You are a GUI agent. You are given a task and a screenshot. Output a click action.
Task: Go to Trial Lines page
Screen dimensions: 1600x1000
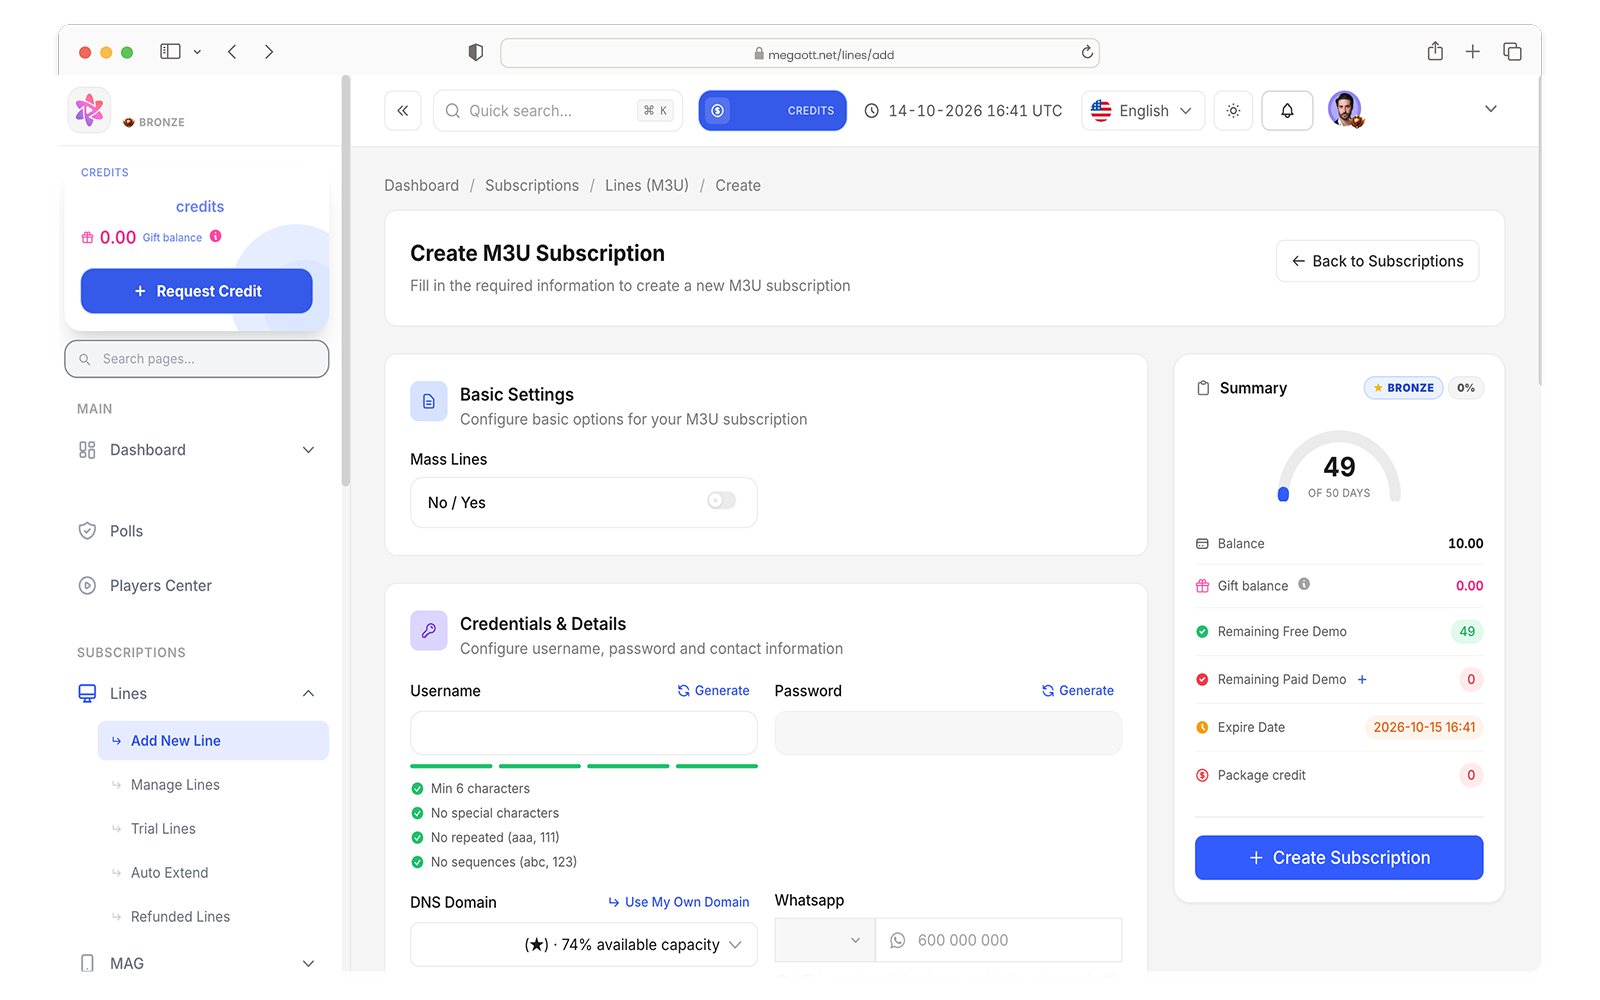pyautogui.click(x=163, y=829)
